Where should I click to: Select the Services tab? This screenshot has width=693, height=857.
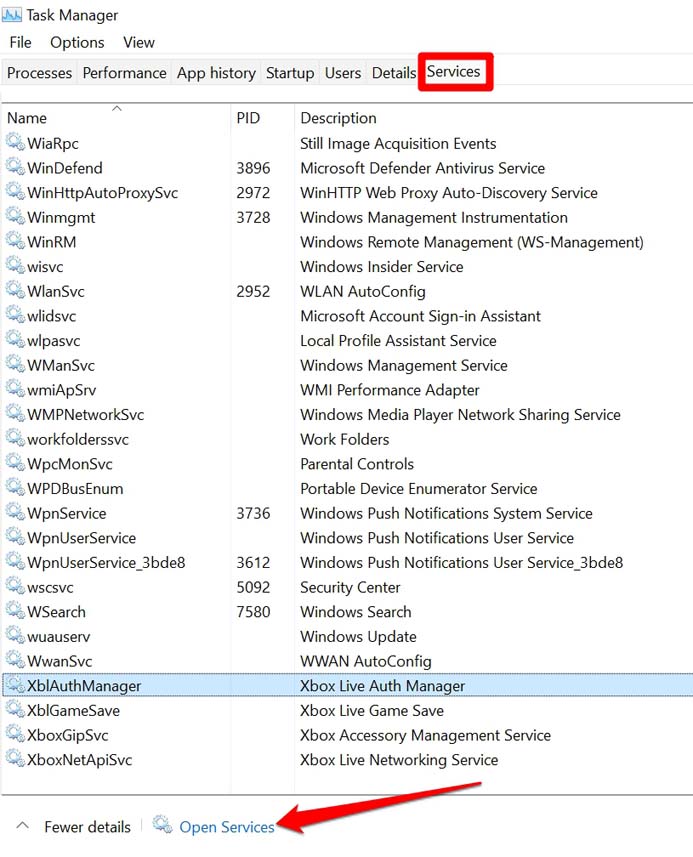click(454, 72)
